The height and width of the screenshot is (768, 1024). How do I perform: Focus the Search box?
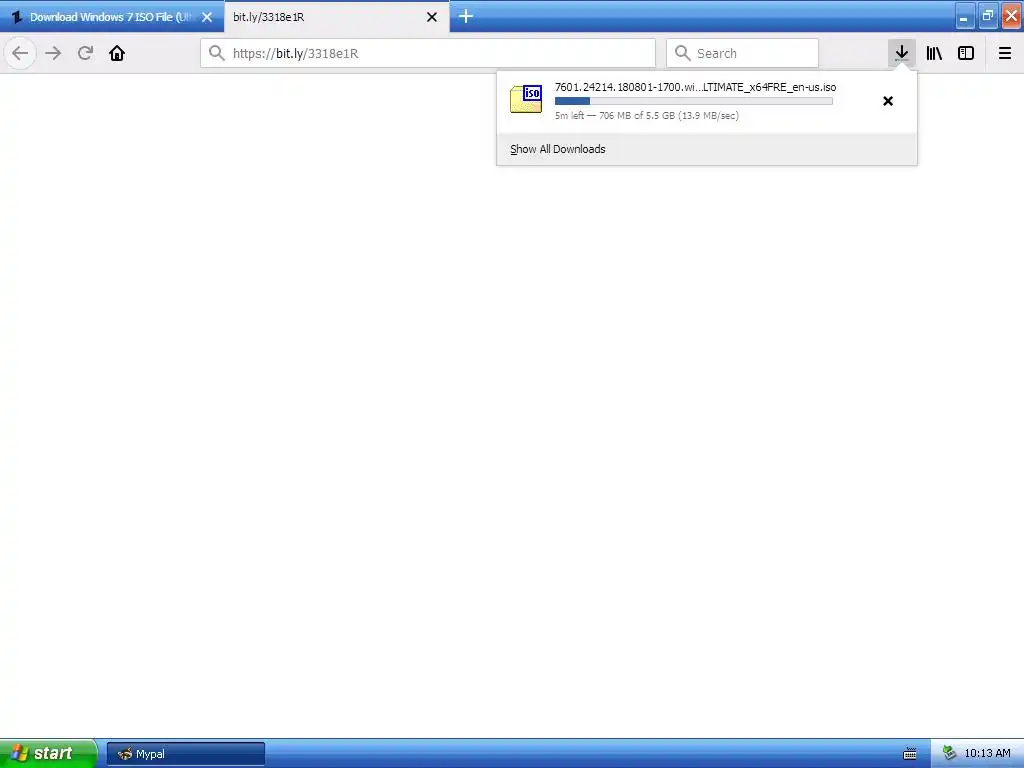click(x=743, y=53)
